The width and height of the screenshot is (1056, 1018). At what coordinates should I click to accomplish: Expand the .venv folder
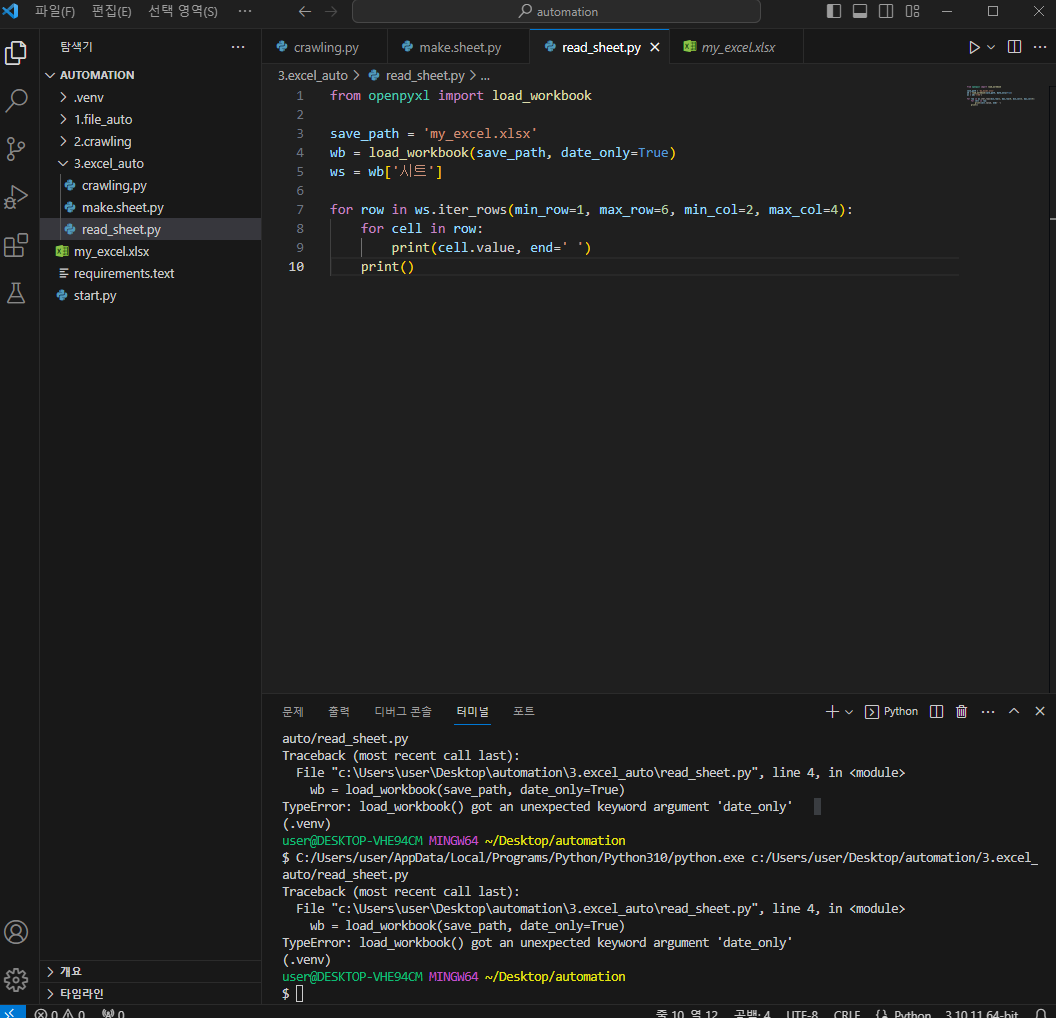(152, 98)
